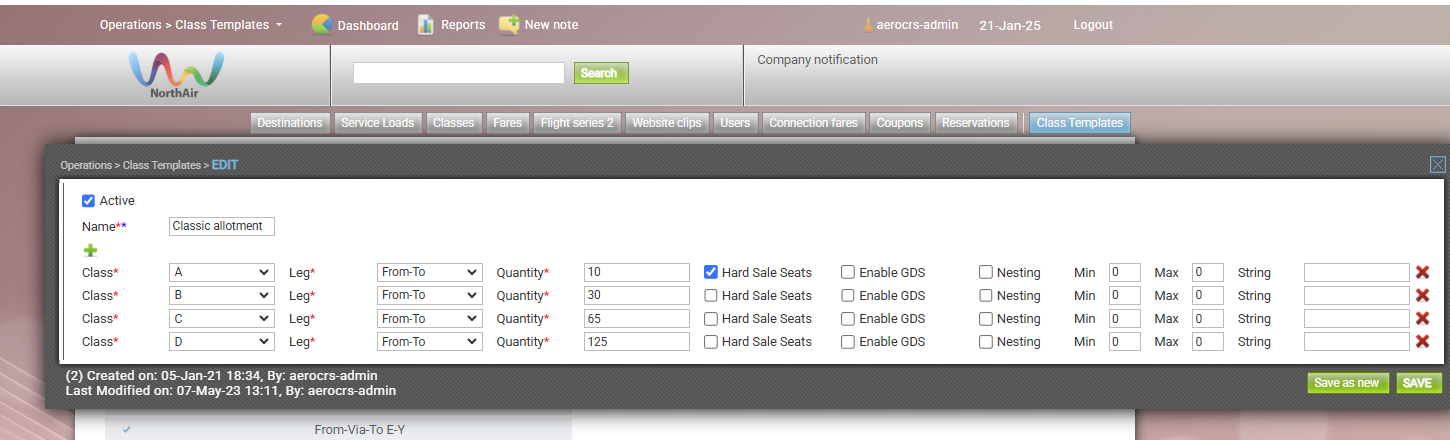Delete Class A row with red X
The width and height of the screenshot is (1450, 440).
1422,272
